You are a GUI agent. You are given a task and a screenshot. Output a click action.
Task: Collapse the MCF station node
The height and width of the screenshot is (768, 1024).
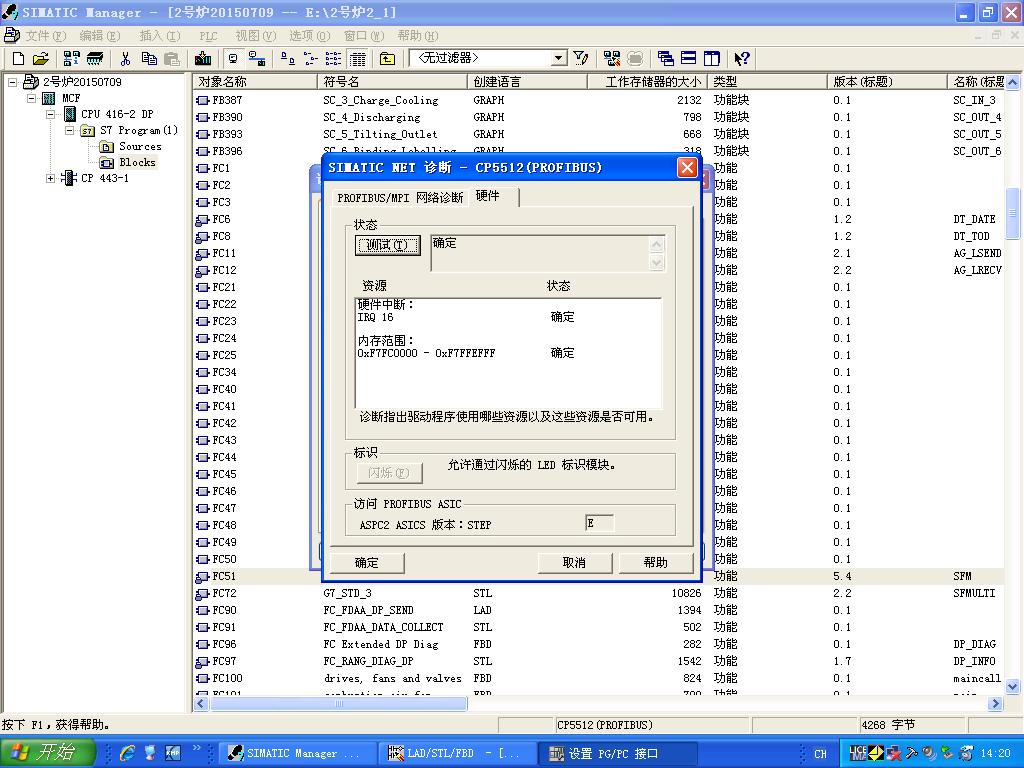[x=31, y=99]
